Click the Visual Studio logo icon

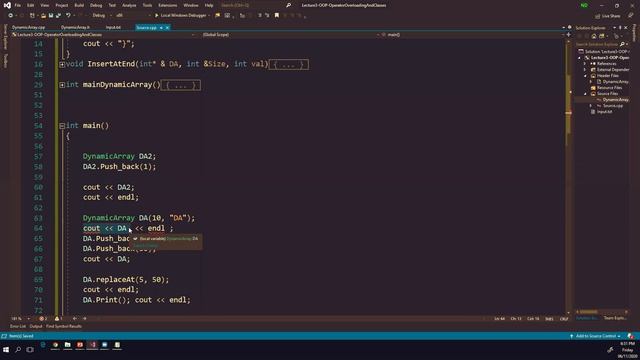[x=7, y=5]
